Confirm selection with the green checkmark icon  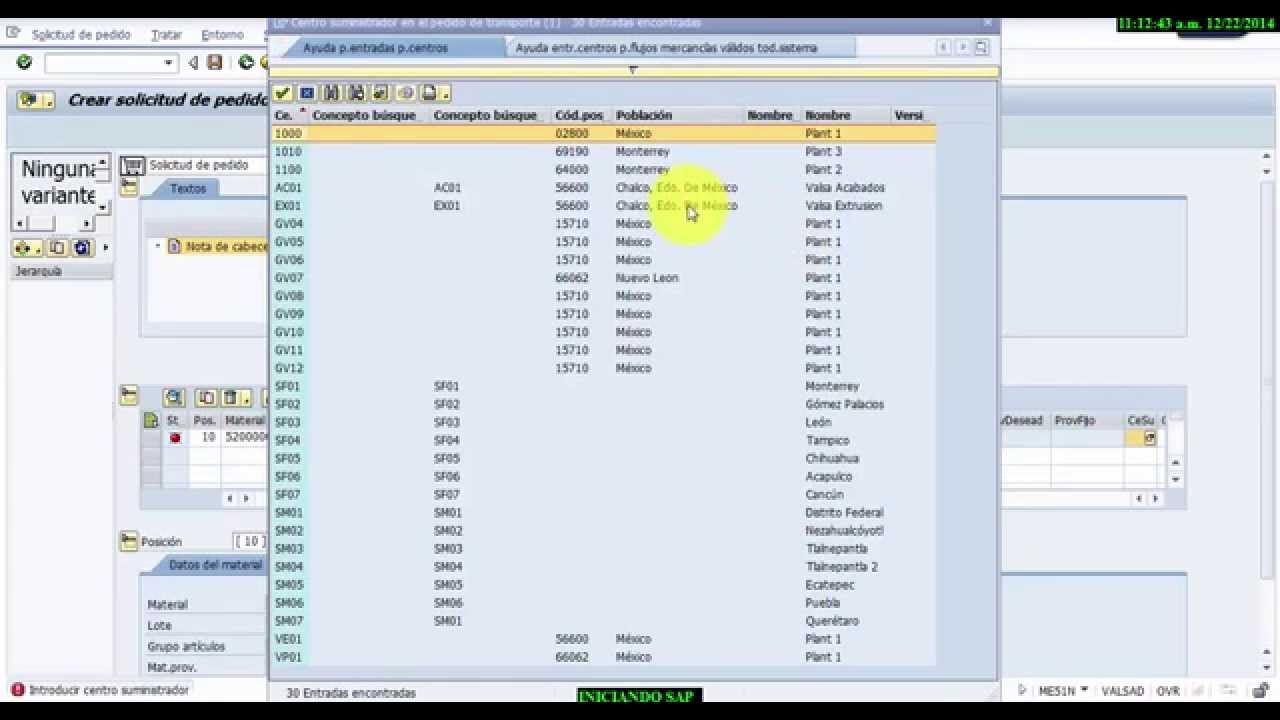[x=283, y=93]
